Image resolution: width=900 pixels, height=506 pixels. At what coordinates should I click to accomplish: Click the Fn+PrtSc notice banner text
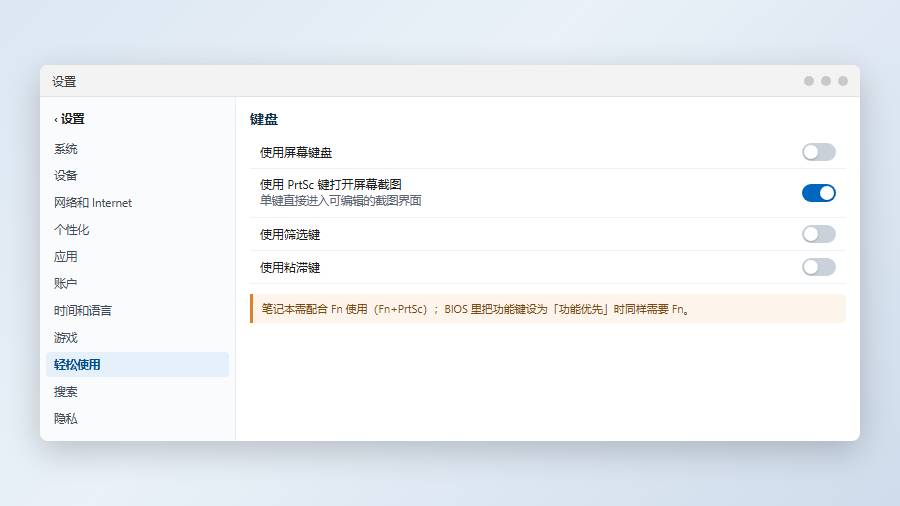point(475,309)
